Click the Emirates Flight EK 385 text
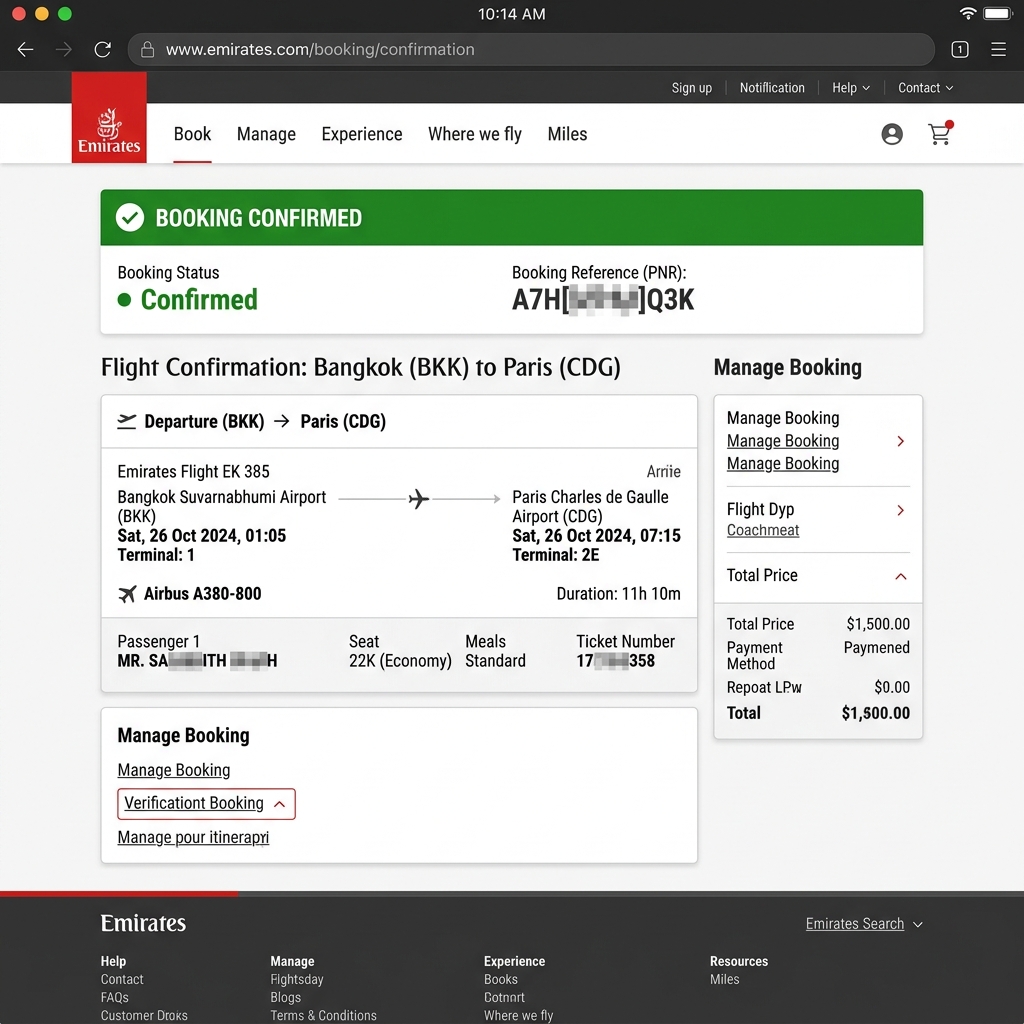Image resolution: width=1024 pixels, height=1024 pixels. tap(193, 472)
